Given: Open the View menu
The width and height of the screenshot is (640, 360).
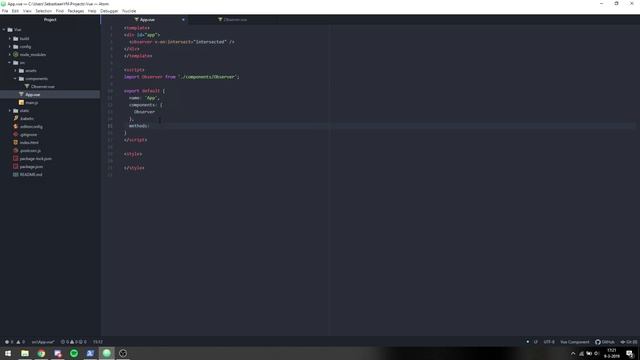Looking at the screenshot, I should [27, 11].
